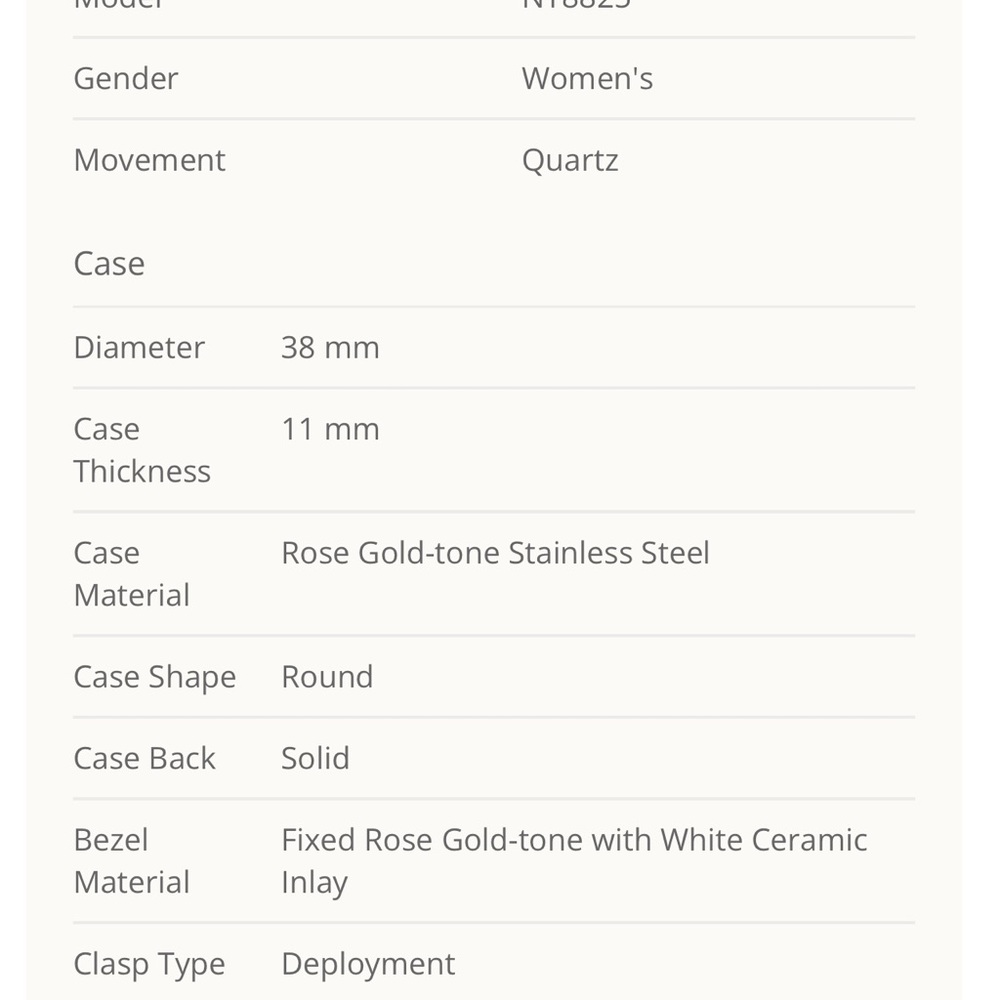Click the Case Material label
The height and width of the screenshot is (1000, 1000).
point(131,574)
